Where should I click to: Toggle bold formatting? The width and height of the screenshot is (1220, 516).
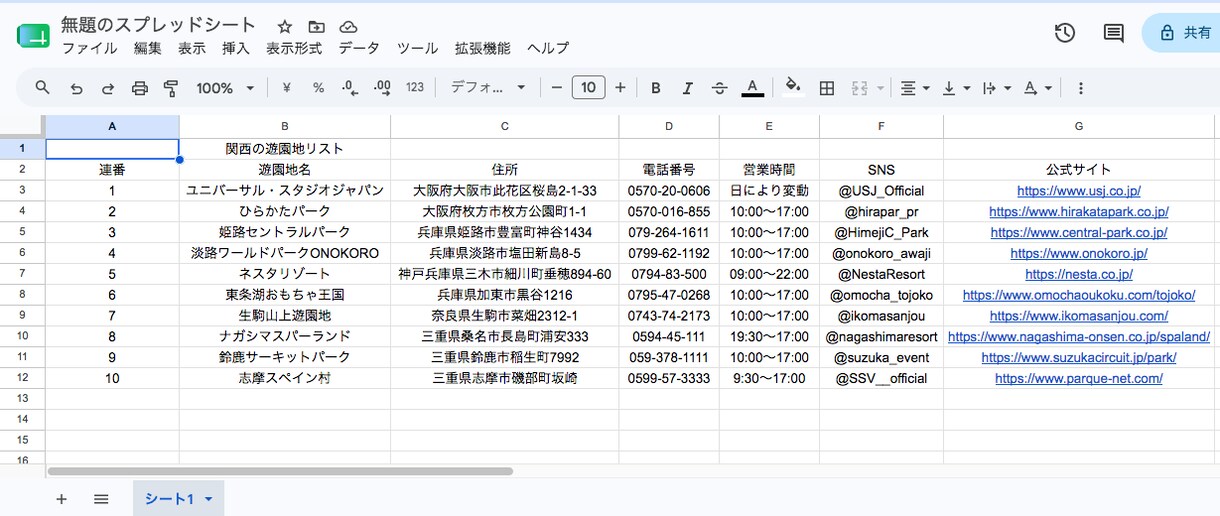[656, 88]
